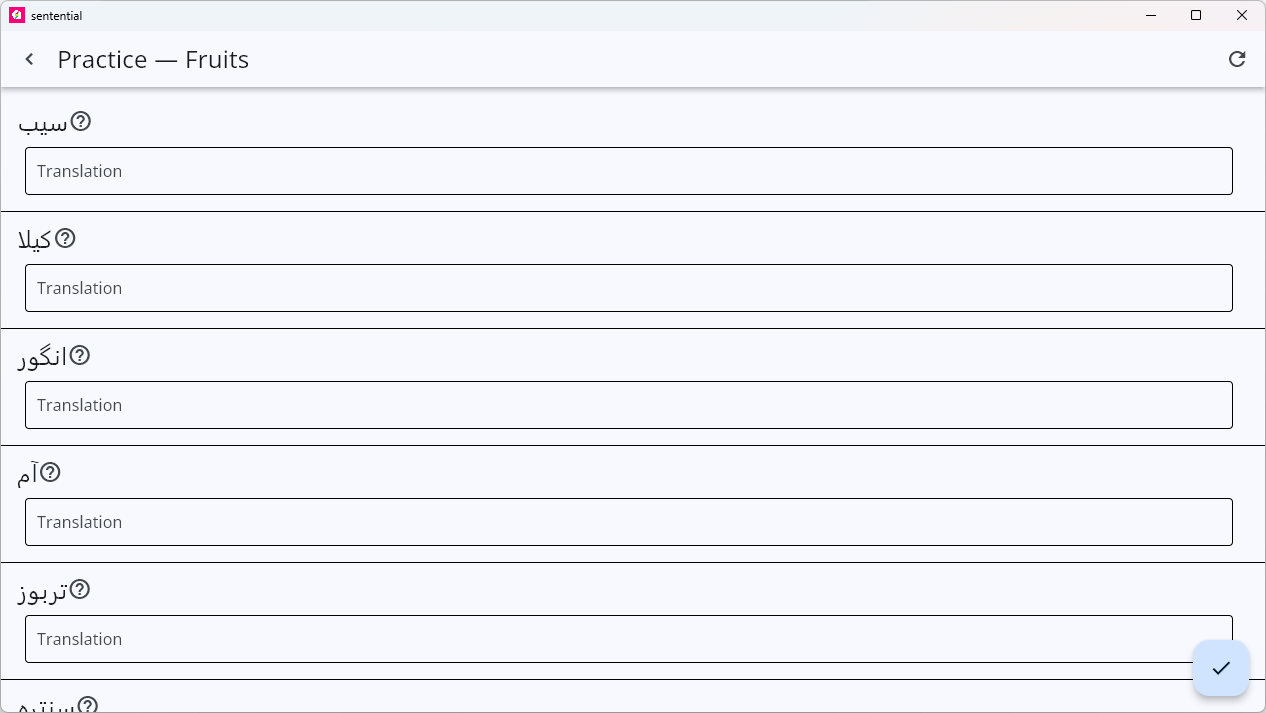Screen dimensions: 1266x713
Task: Minimize the sentential window
Action: 1151,15
